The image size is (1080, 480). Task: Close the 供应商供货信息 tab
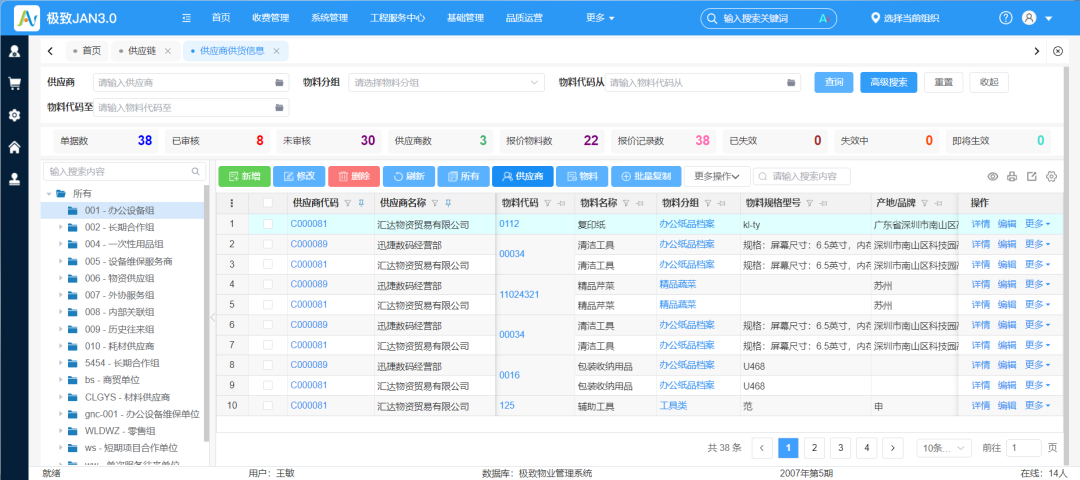click(276, 51)
